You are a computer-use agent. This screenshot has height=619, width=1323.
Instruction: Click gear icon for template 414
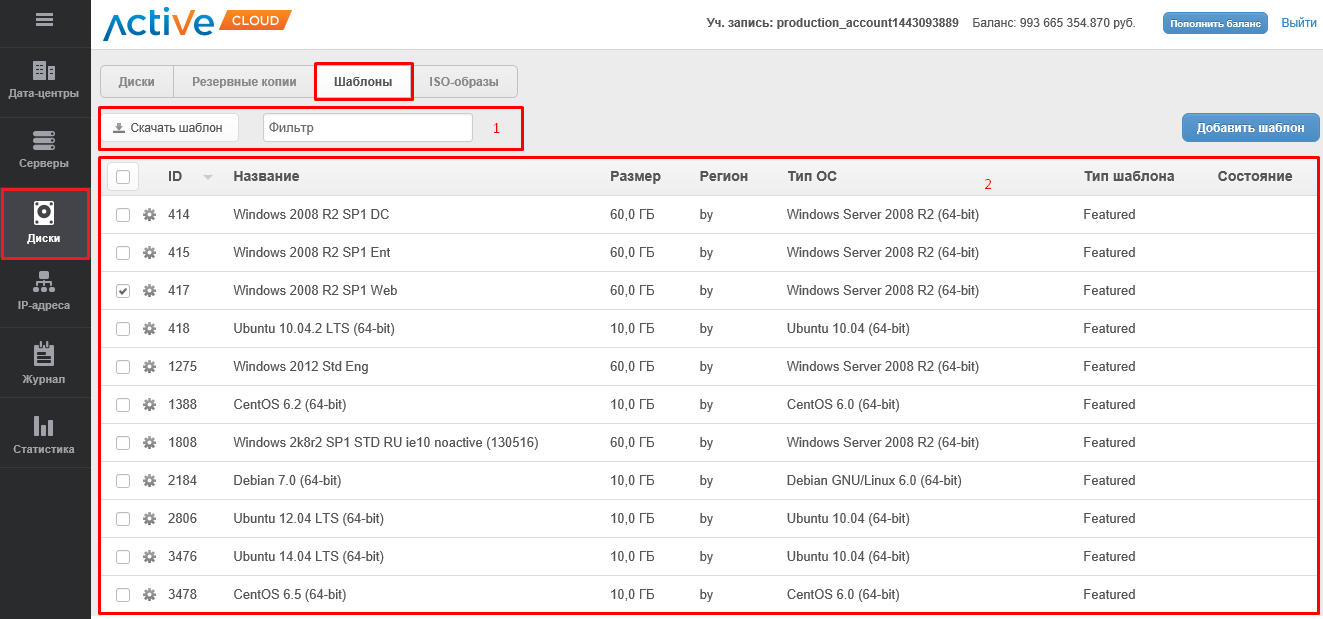point(150,215)
